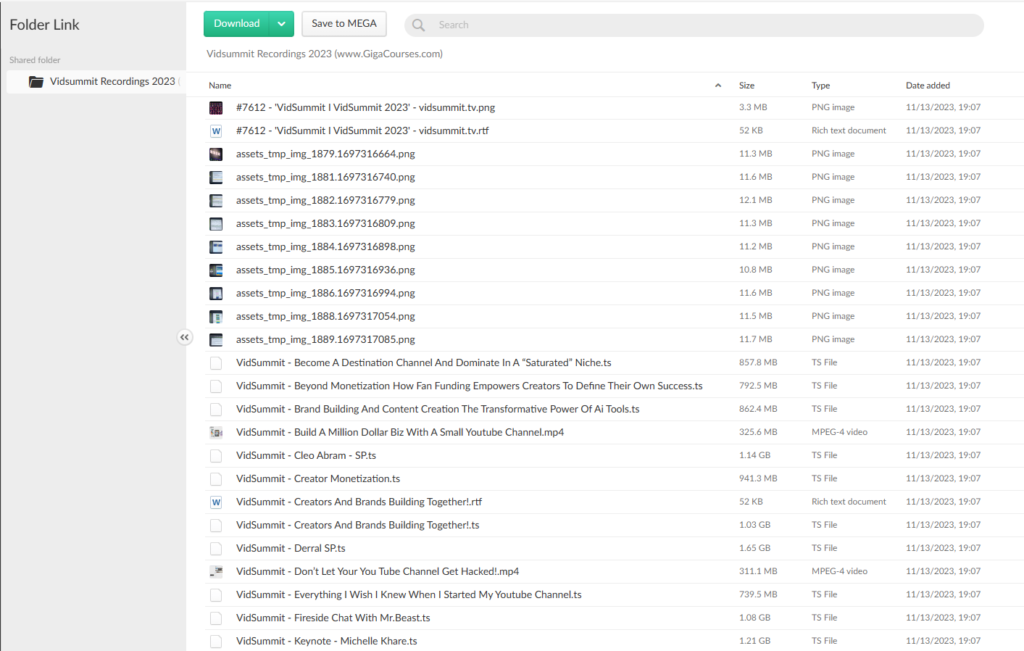
Task: Click the rich text icon for vidsummit.tv.rtf
Action: pyautogui.click(x=216, y=131)
